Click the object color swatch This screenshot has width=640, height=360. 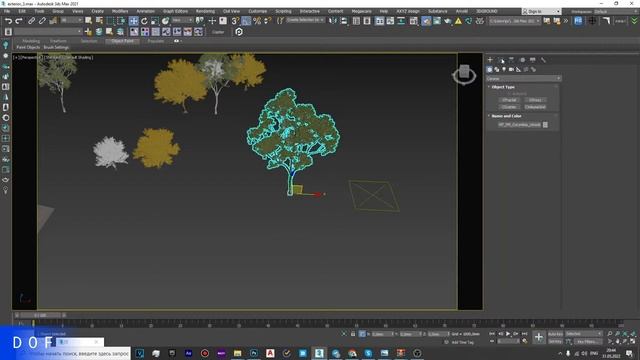545,125
